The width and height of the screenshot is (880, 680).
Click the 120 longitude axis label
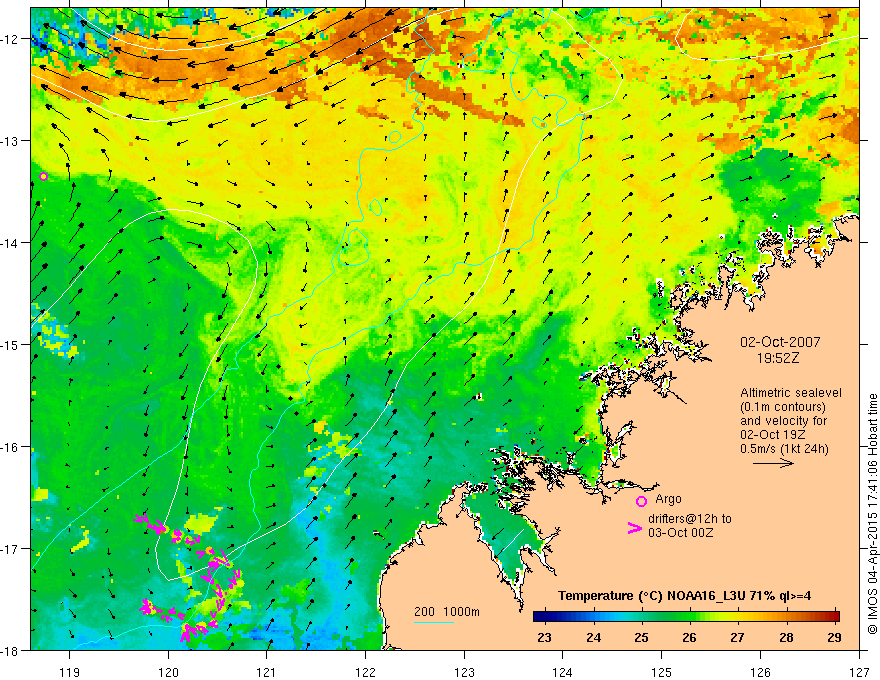[168, 672]
